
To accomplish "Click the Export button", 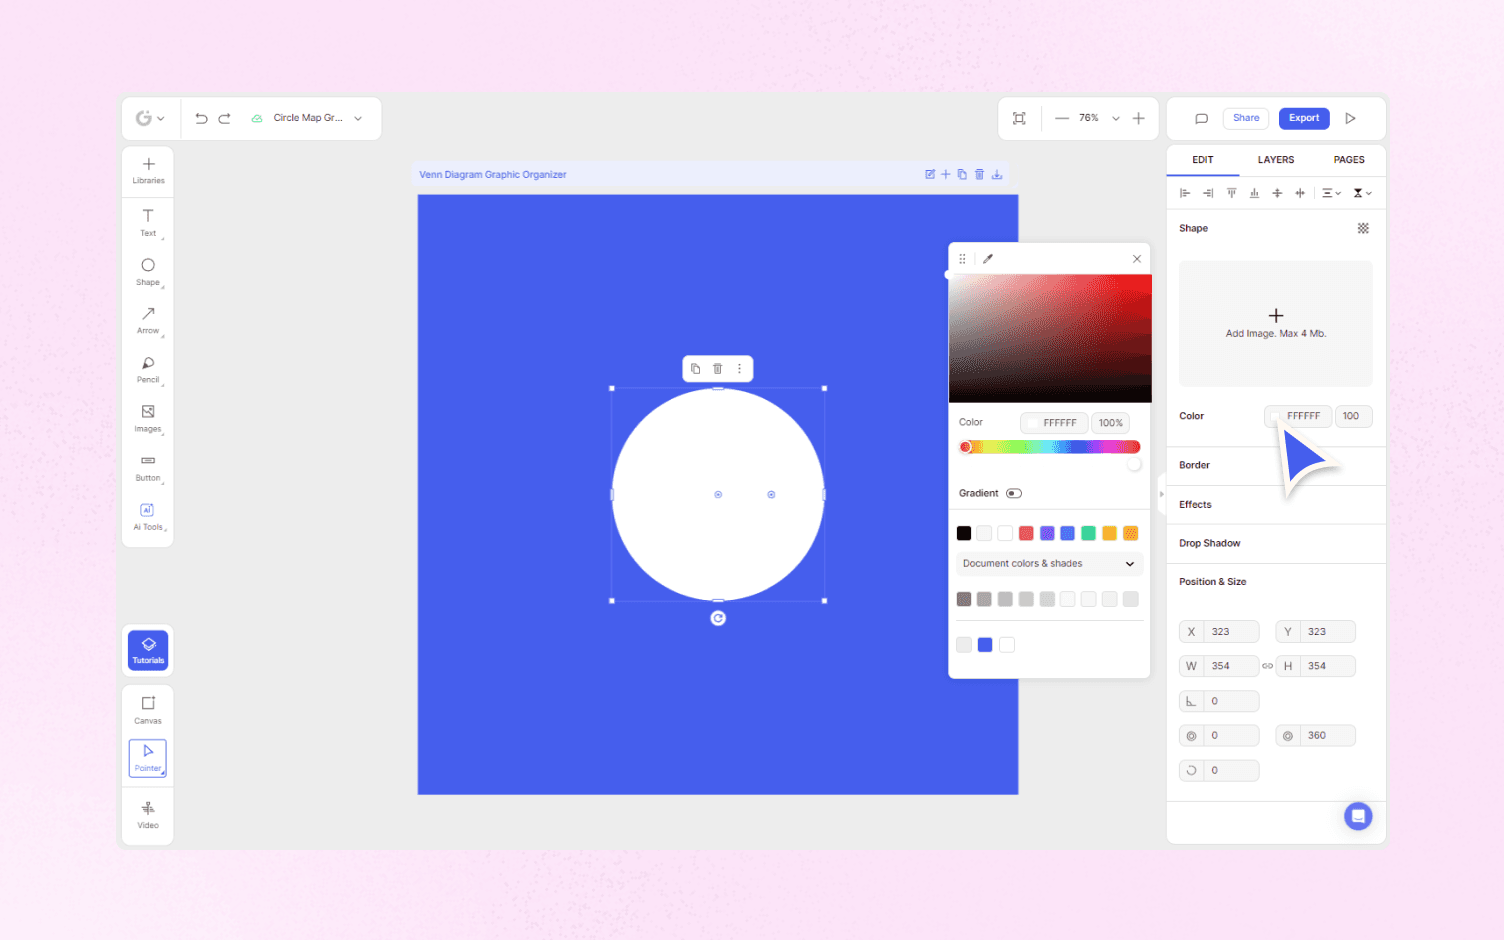I will 1303,117.
